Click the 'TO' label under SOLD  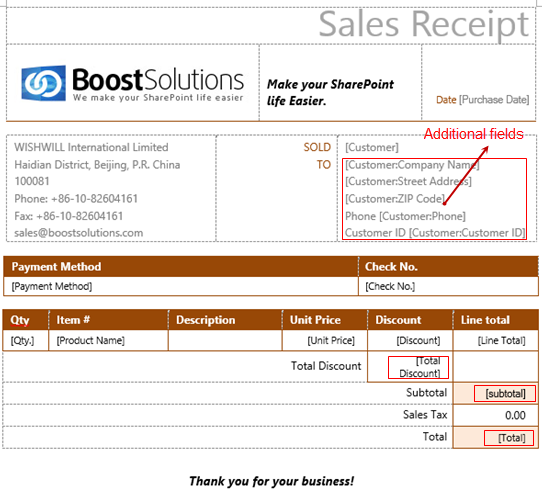click(x=324, y=165)
